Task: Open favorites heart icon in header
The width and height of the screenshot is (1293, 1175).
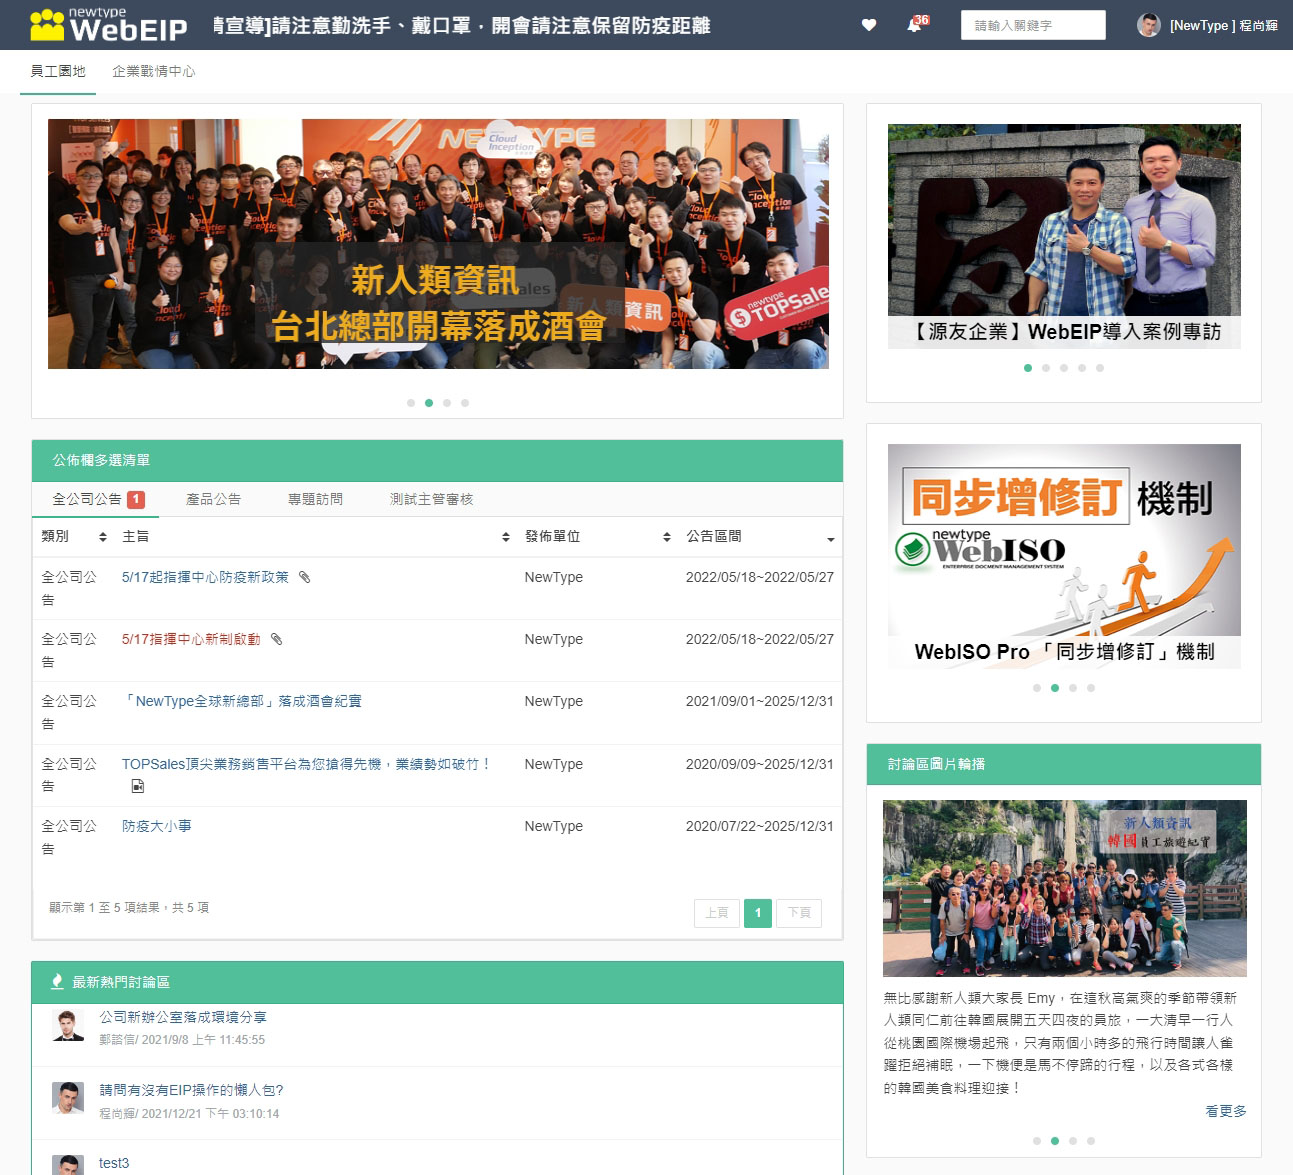Action: click(869, 25)
